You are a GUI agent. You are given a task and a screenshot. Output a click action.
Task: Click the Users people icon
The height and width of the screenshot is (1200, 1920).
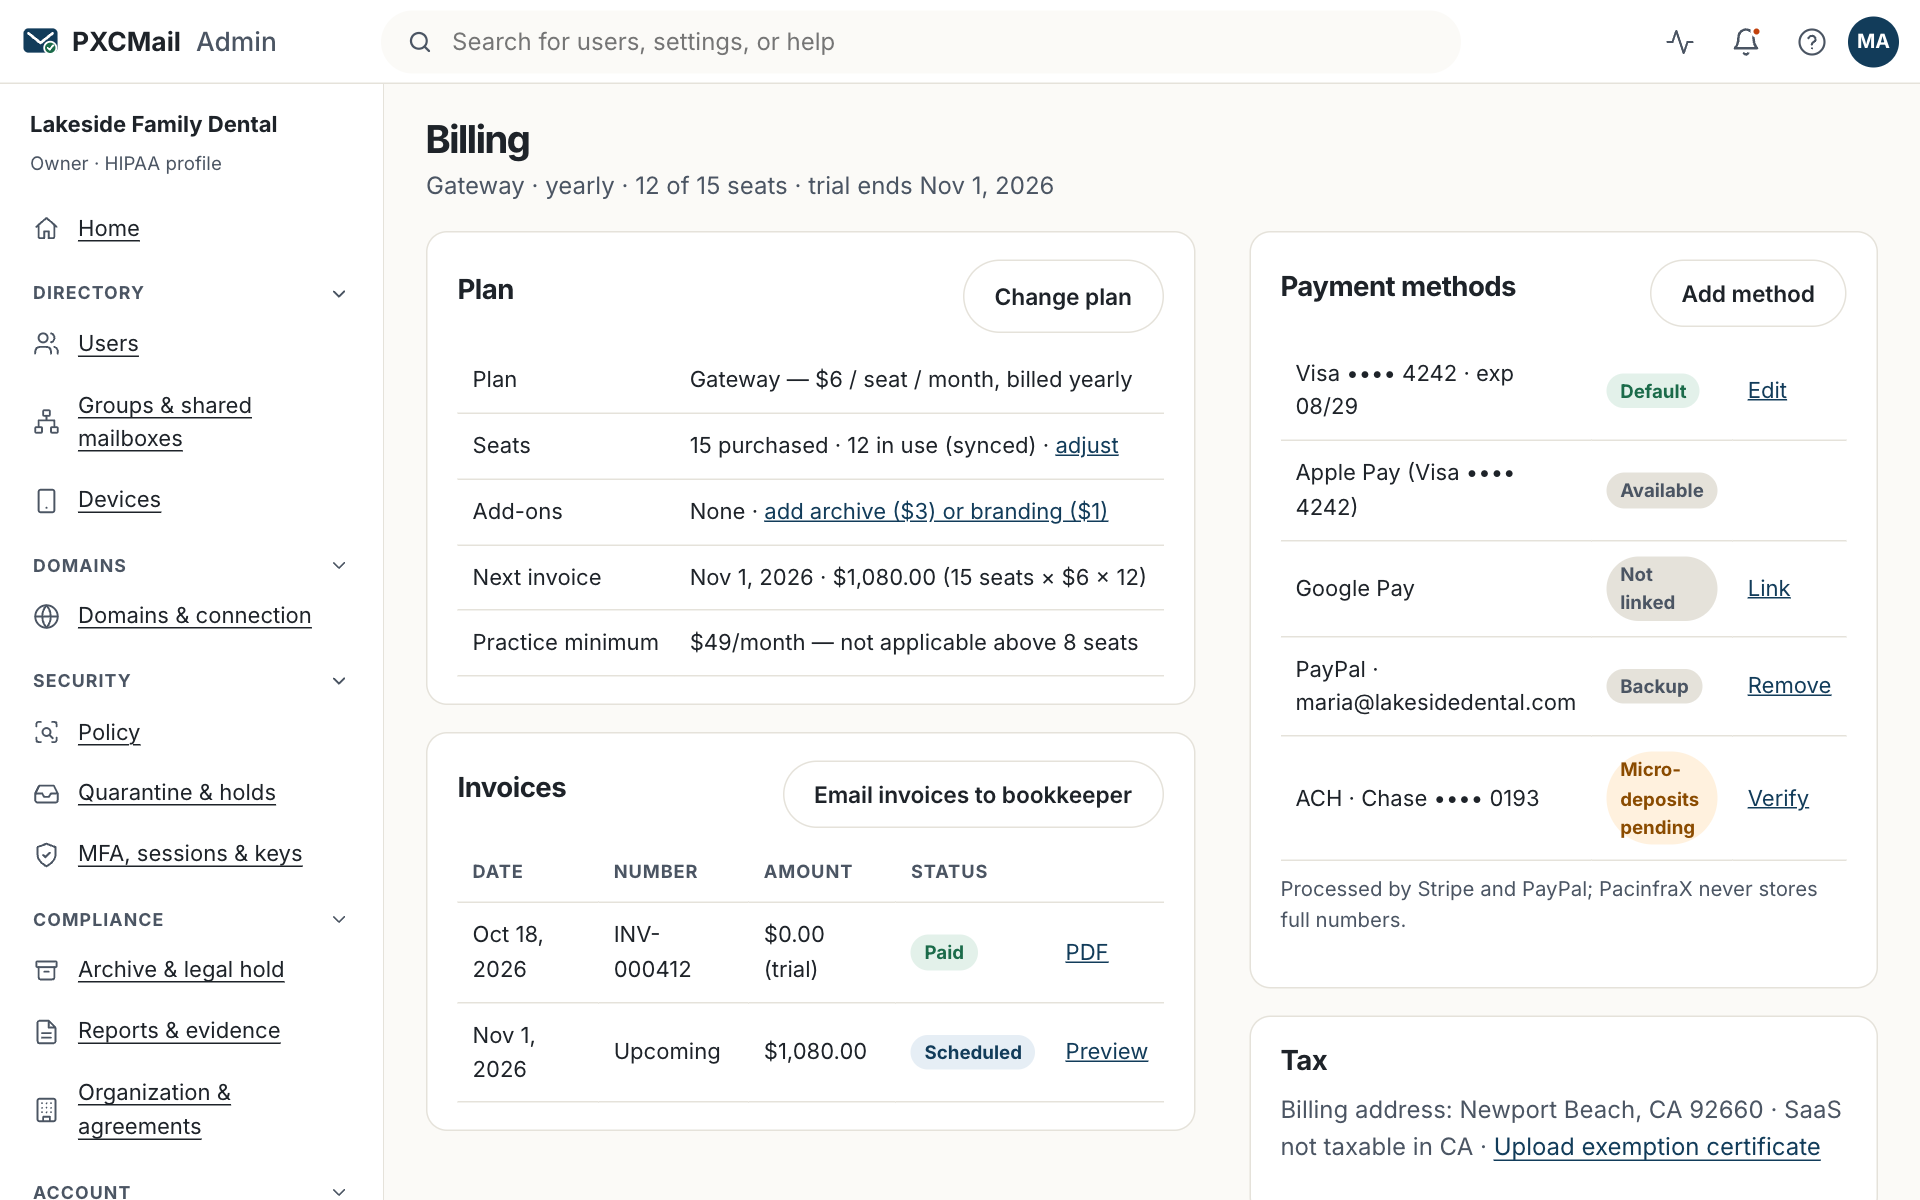point(46,343)
